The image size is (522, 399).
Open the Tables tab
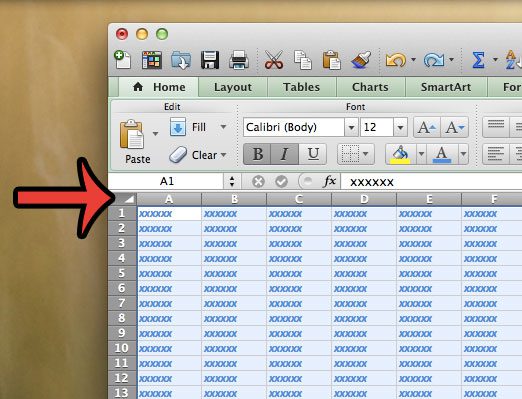coord(301,87)
